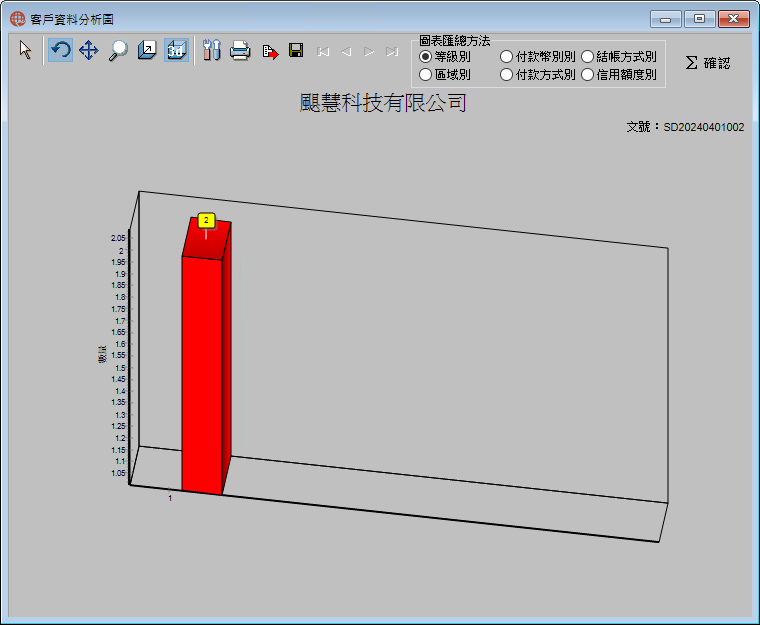The image size is (760, 625).
Task: Go to next page arrow
Action: tap(369, 51)
